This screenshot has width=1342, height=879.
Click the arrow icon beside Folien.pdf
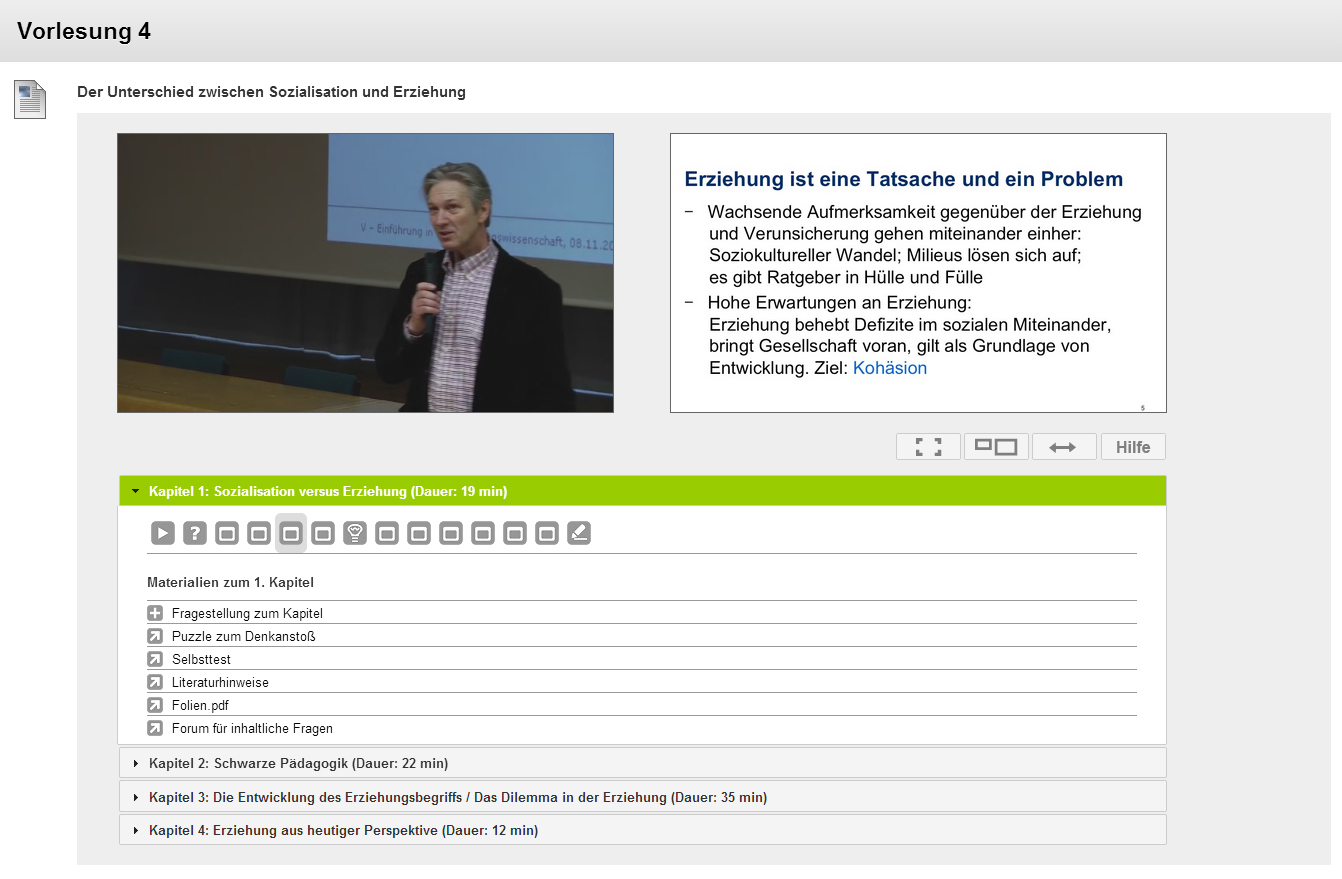click(x=155, y=705)
